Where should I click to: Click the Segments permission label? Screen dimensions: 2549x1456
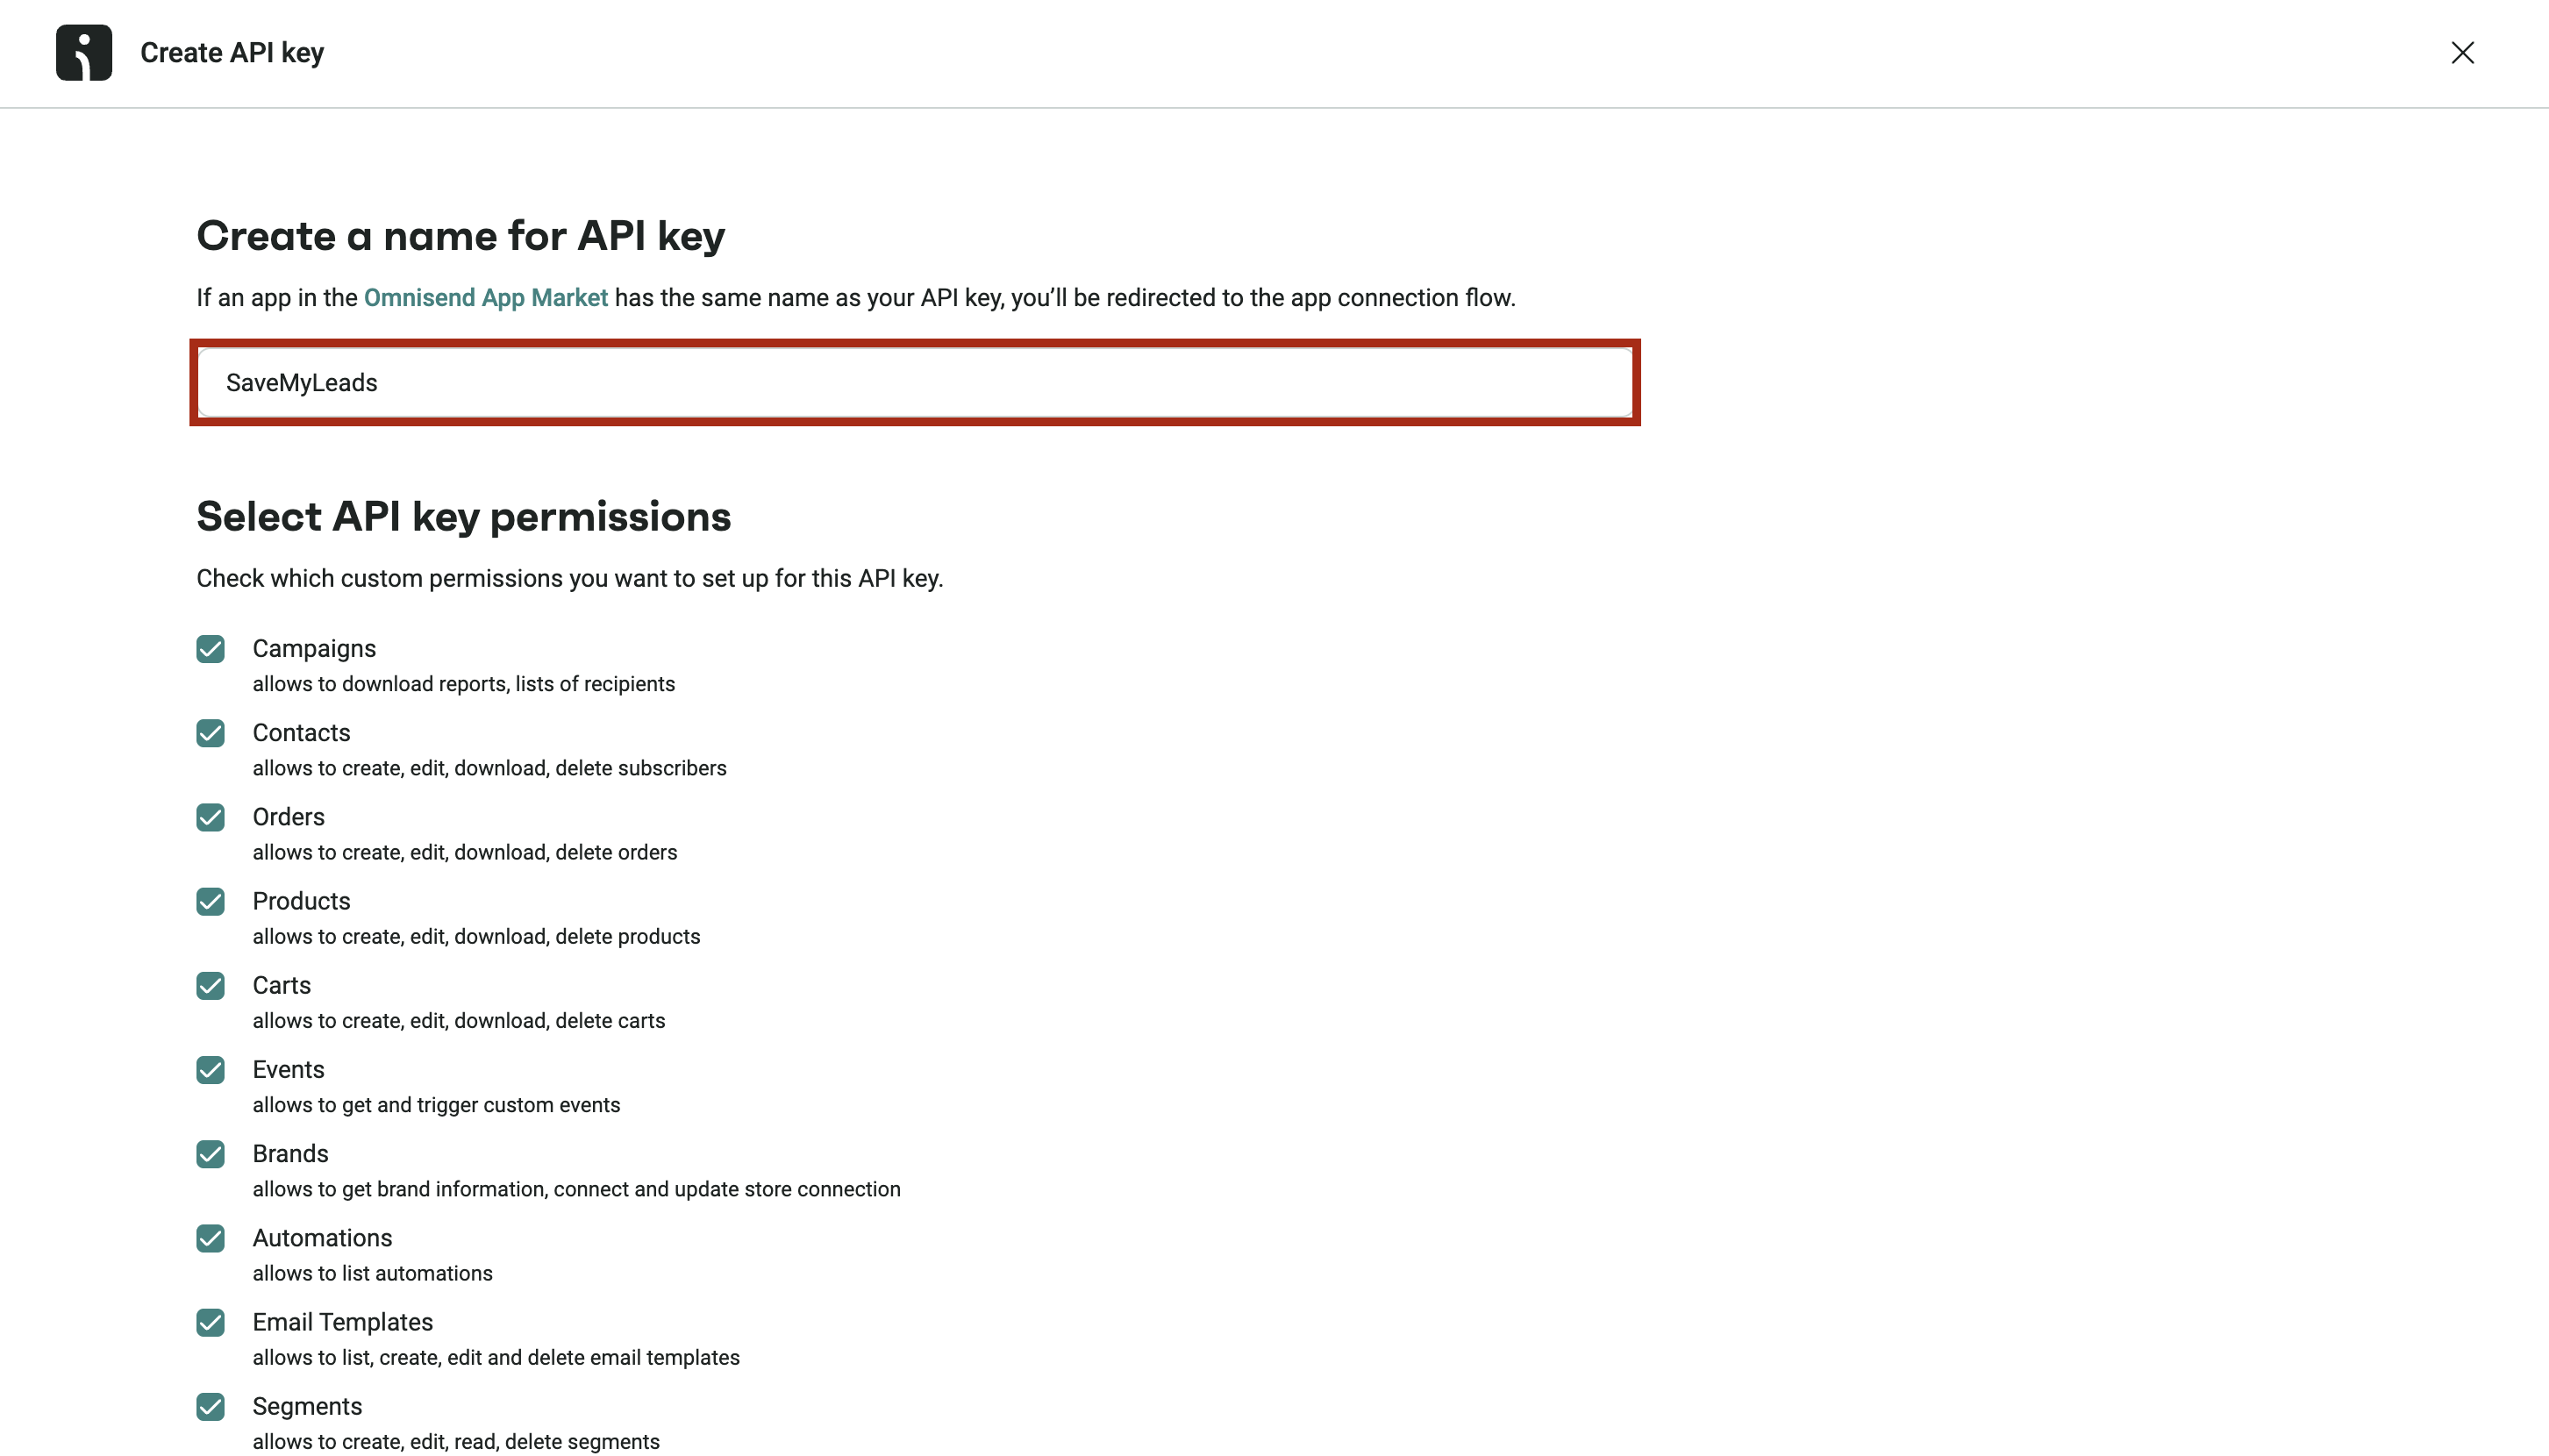[x=307, y=1406]
